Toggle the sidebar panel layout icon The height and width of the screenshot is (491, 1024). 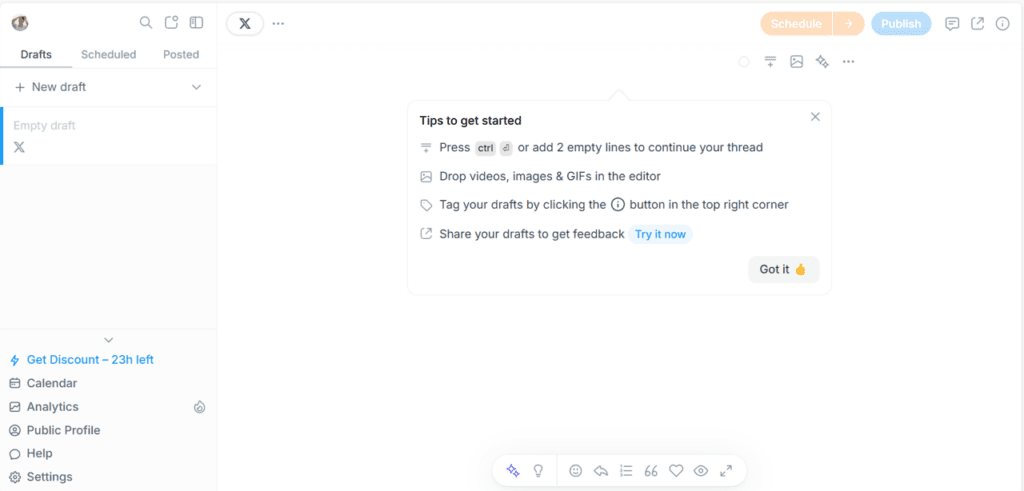click(196, 23)
